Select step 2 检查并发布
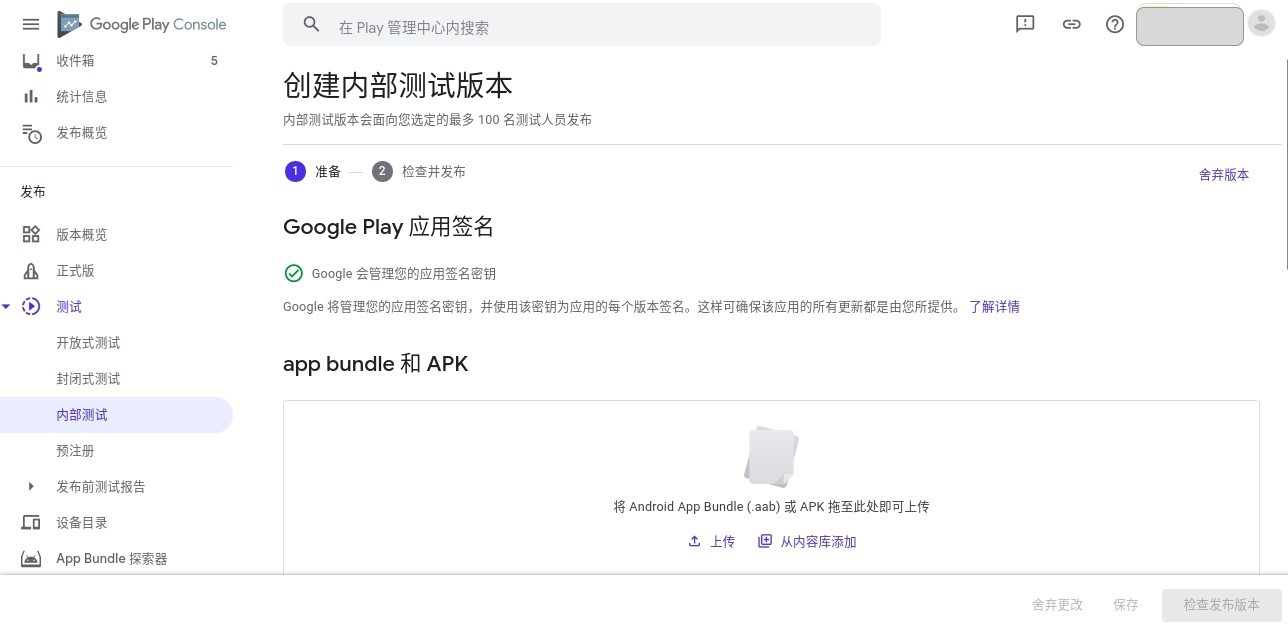 [x=418, y=171]
